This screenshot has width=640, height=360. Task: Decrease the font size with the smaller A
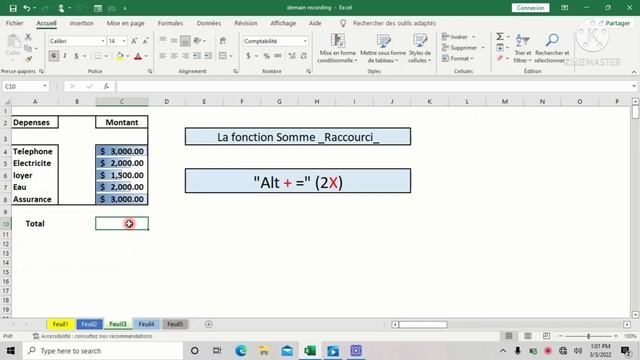(145, 41)
